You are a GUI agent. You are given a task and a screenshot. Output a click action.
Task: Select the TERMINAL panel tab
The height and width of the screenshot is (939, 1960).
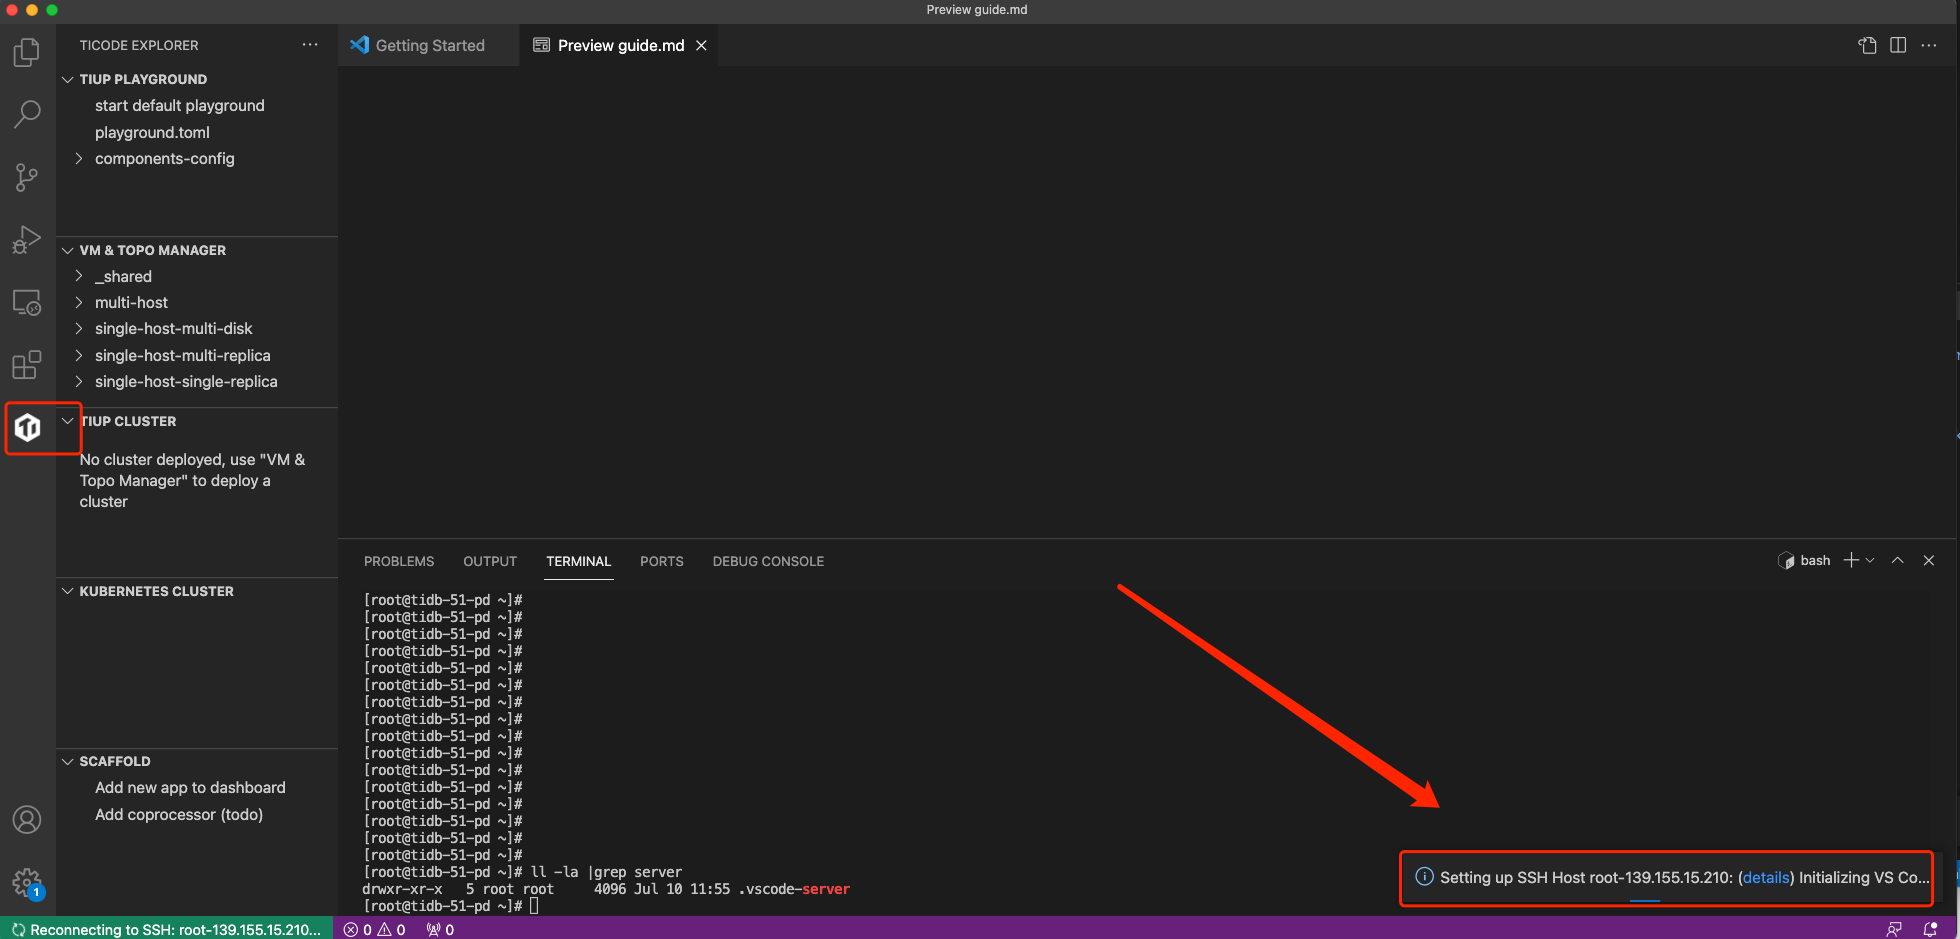(578, 561)
